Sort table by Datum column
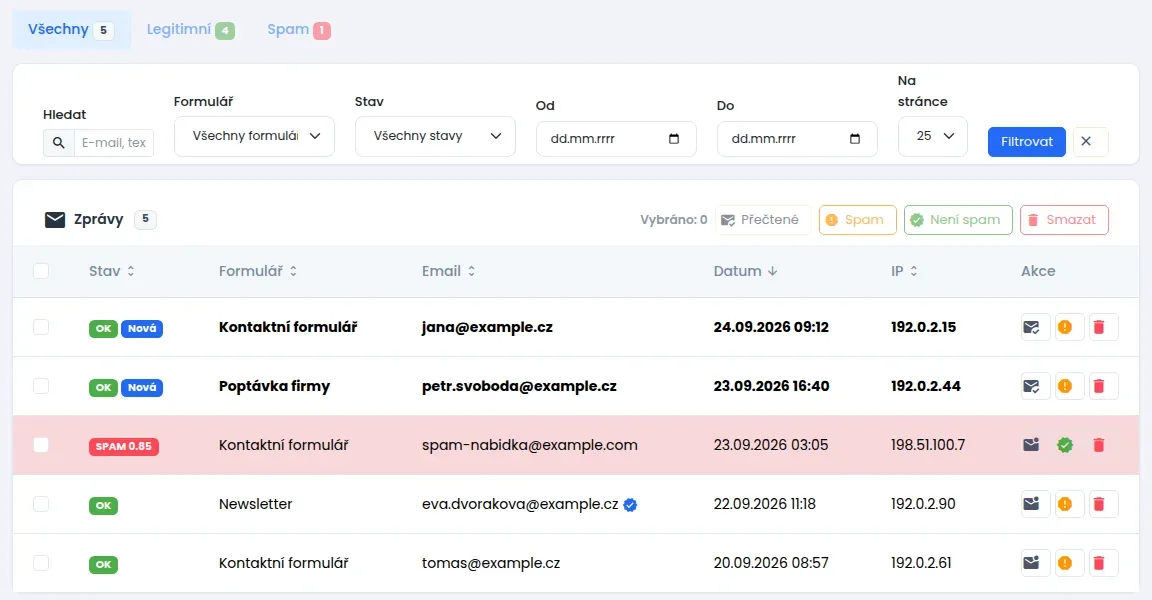Viewport: 1152px width, 600px height. pyautogui.click(x=746, y=271)
